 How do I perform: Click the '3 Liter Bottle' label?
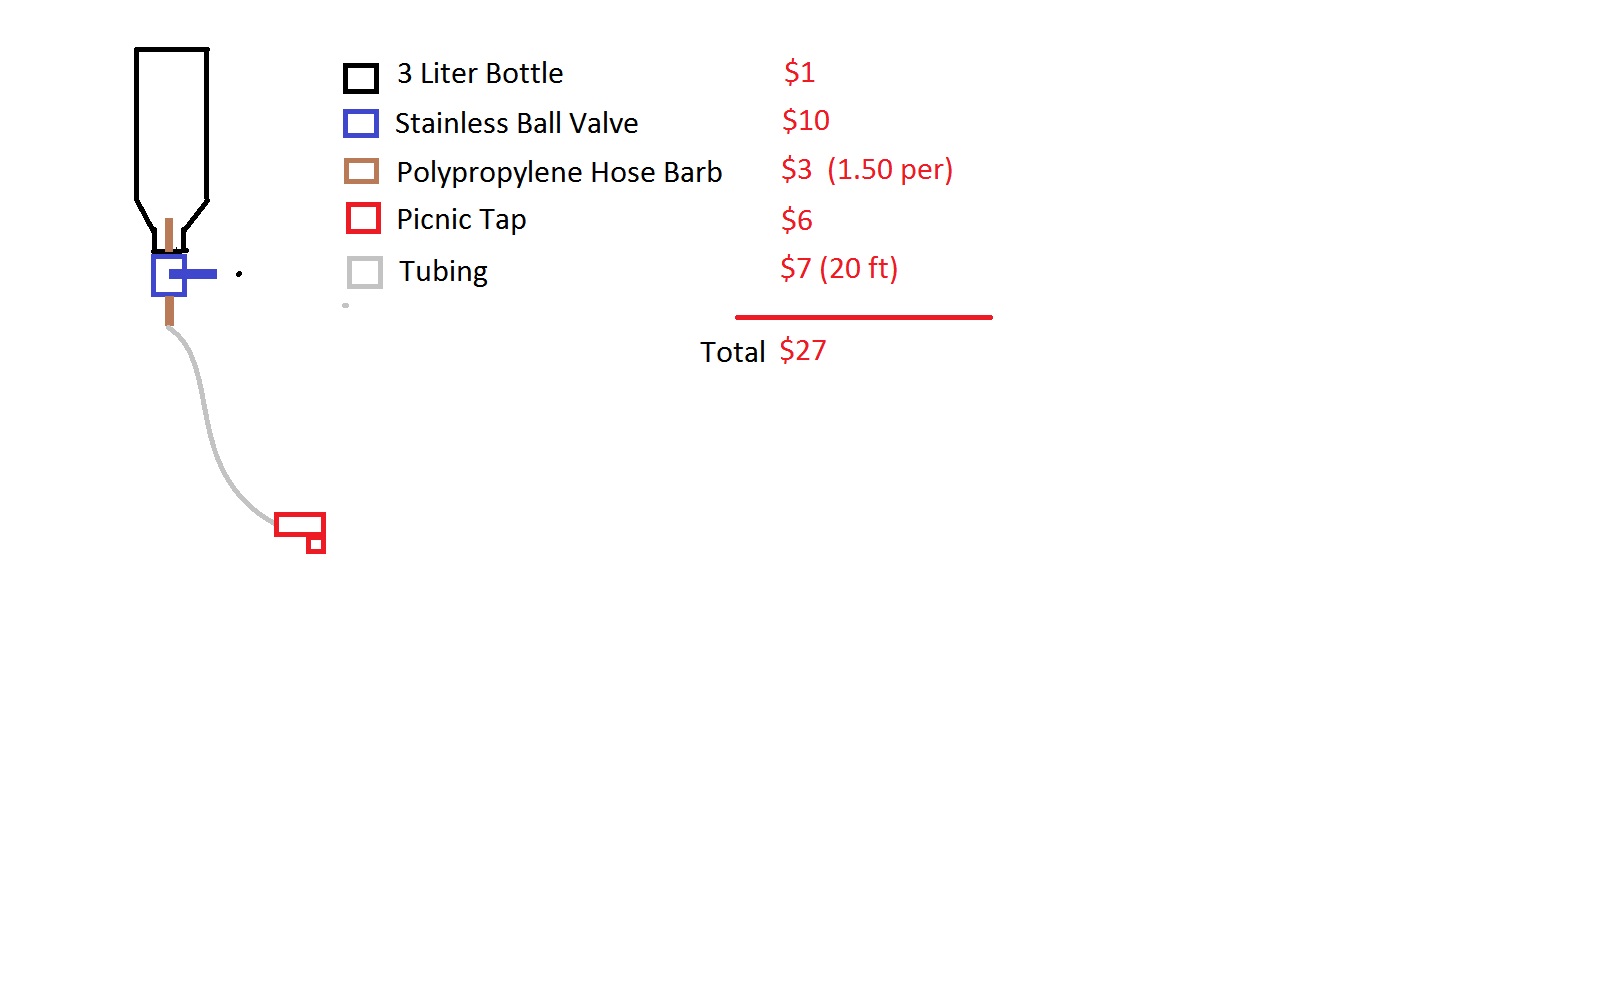[x=480, y=74]
